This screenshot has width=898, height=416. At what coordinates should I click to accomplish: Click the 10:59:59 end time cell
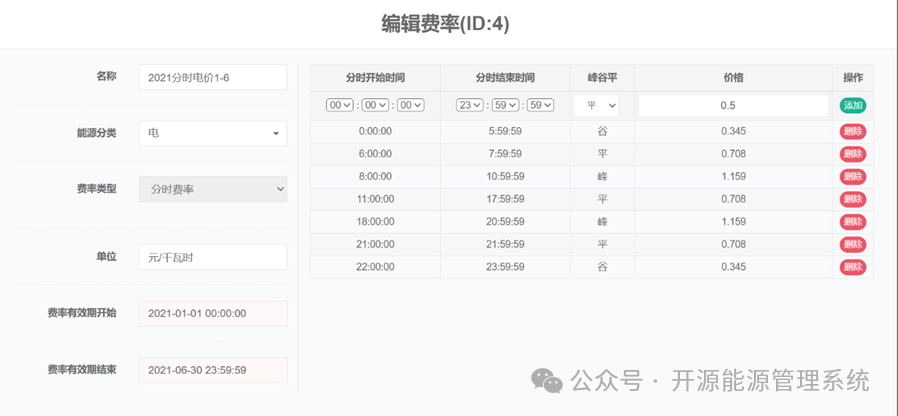click(x=505, y=176)
